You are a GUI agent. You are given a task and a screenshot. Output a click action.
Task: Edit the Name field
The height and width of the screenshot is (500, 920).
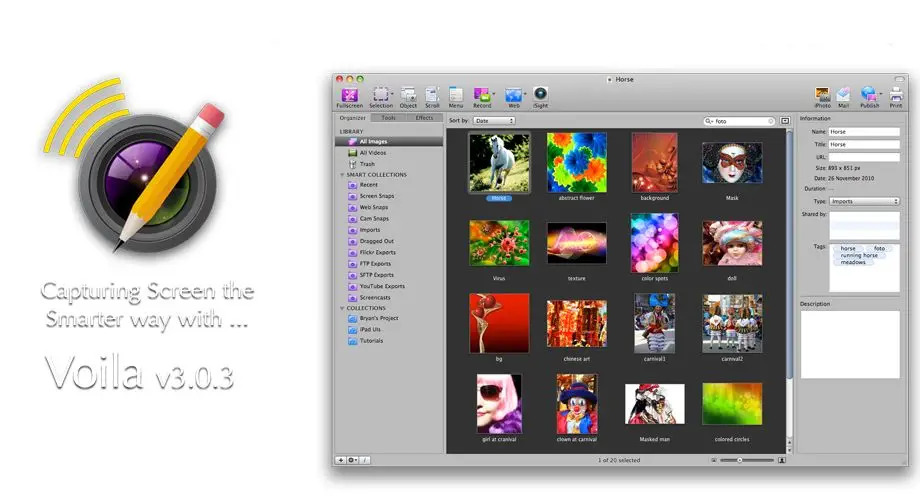(x=864, y=132)
